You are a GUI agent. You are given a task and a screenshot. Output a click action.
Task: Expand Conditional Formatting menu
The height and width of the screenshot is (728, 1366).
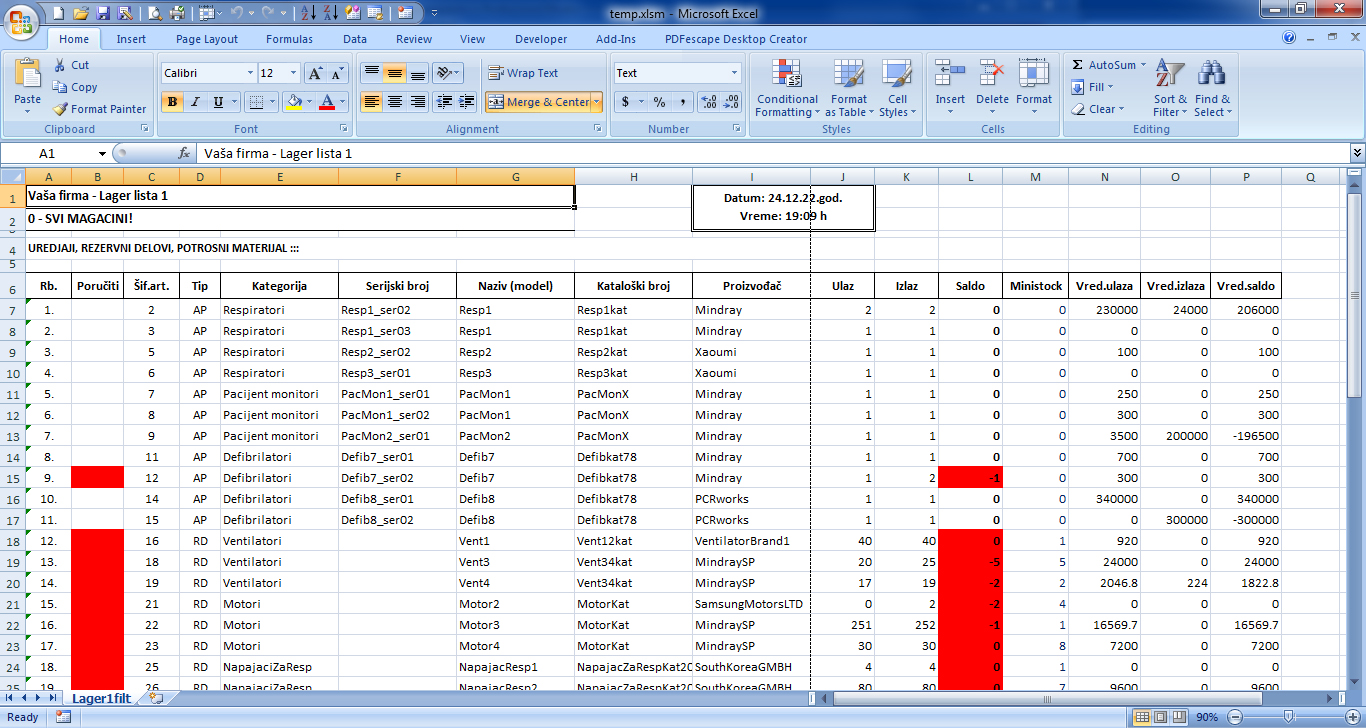tap(787, 88)
